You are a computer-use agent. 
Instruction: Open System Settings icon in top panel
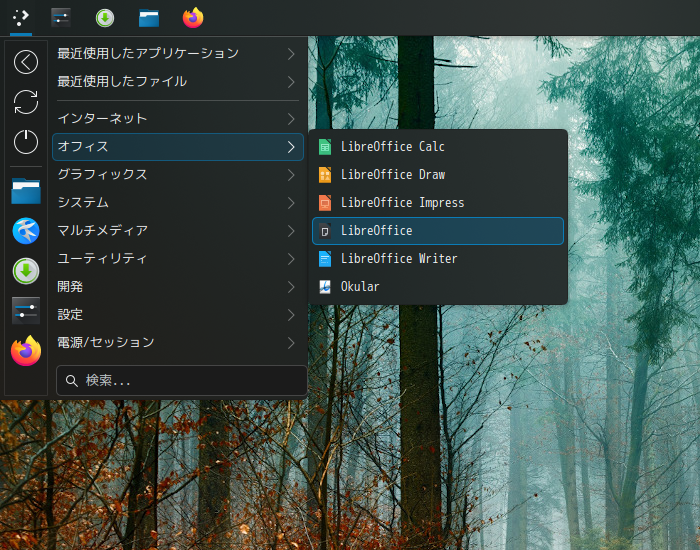click(x=61, y=18)
